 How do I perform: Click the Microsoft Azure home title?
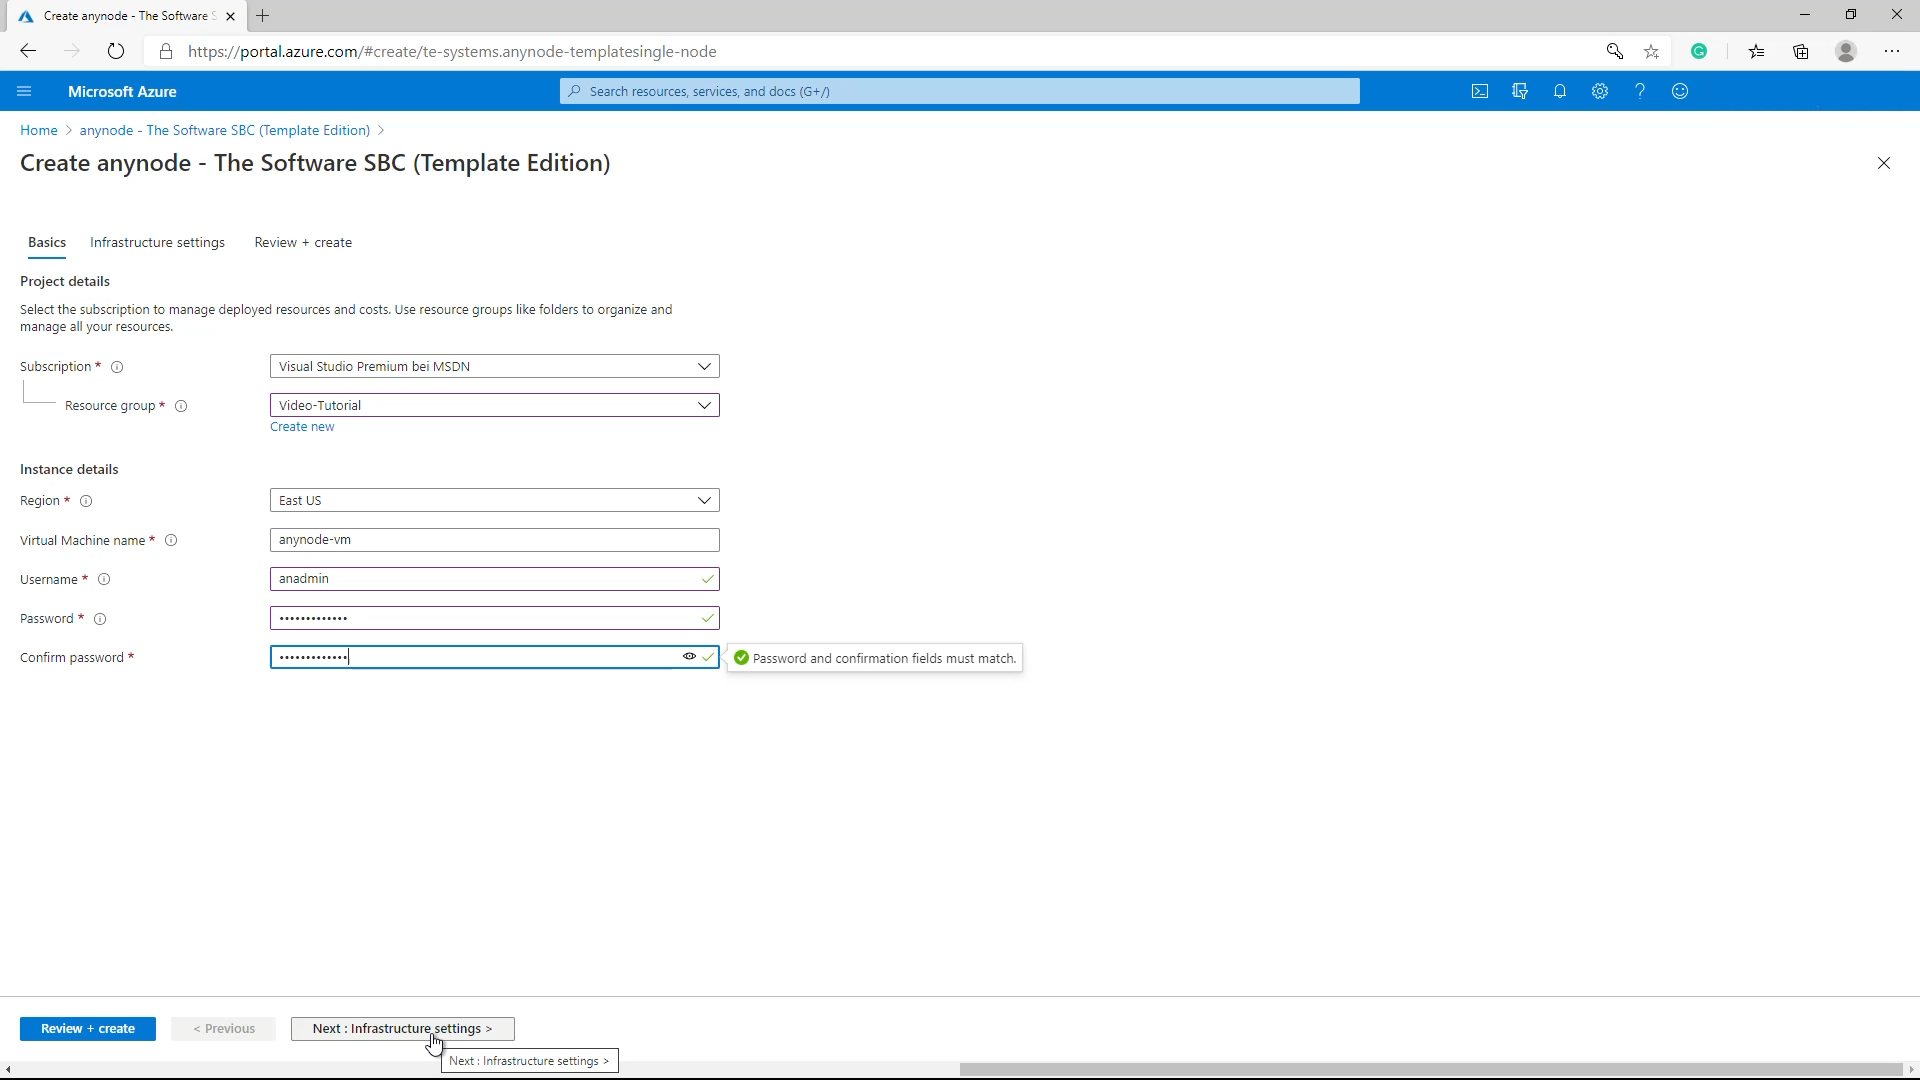pos(122,91)
